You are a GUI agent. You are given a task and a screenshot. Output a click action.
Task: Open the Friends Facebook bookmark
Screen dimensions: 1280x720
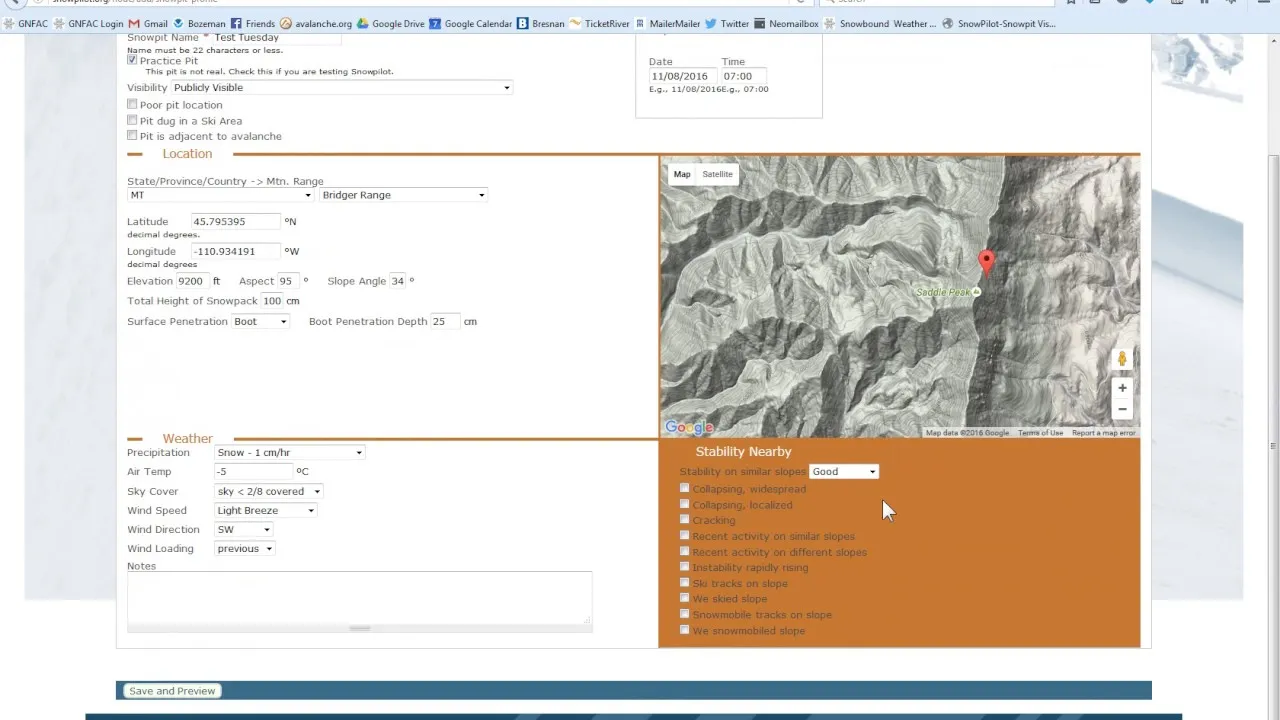253,23
